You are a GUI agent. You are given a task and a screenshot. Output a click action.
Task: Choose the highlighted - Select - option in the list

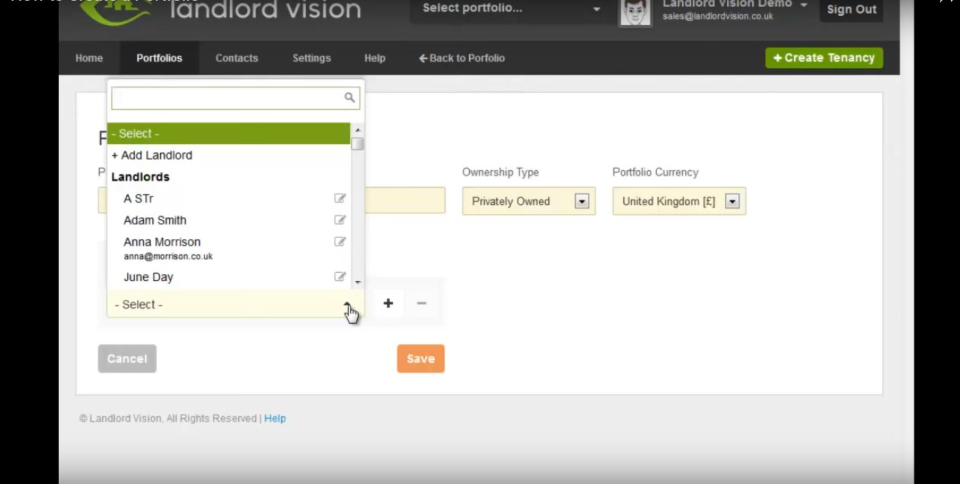point(228,133)
